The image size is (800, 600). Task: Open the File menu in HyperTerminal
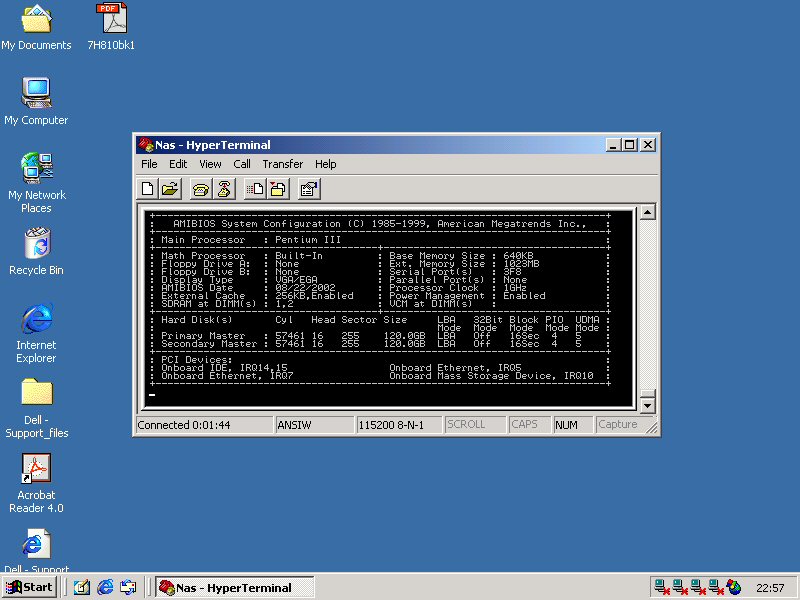(149, 164)
